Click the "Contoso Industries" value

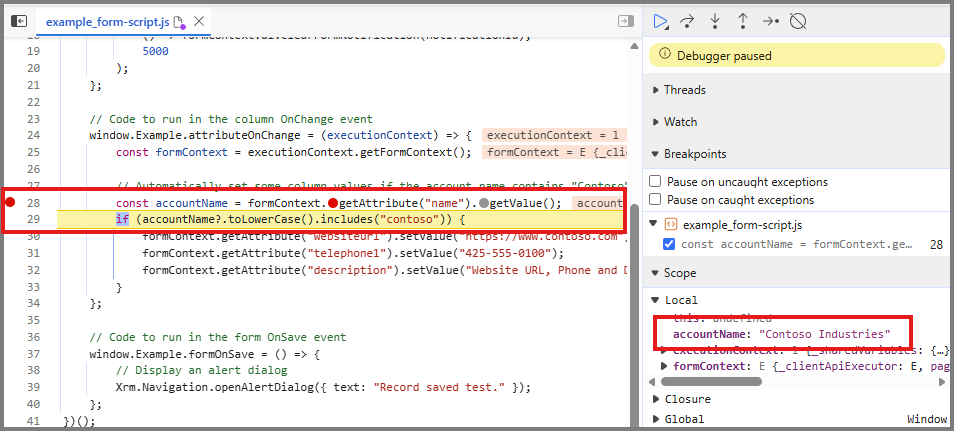(824, 334)
